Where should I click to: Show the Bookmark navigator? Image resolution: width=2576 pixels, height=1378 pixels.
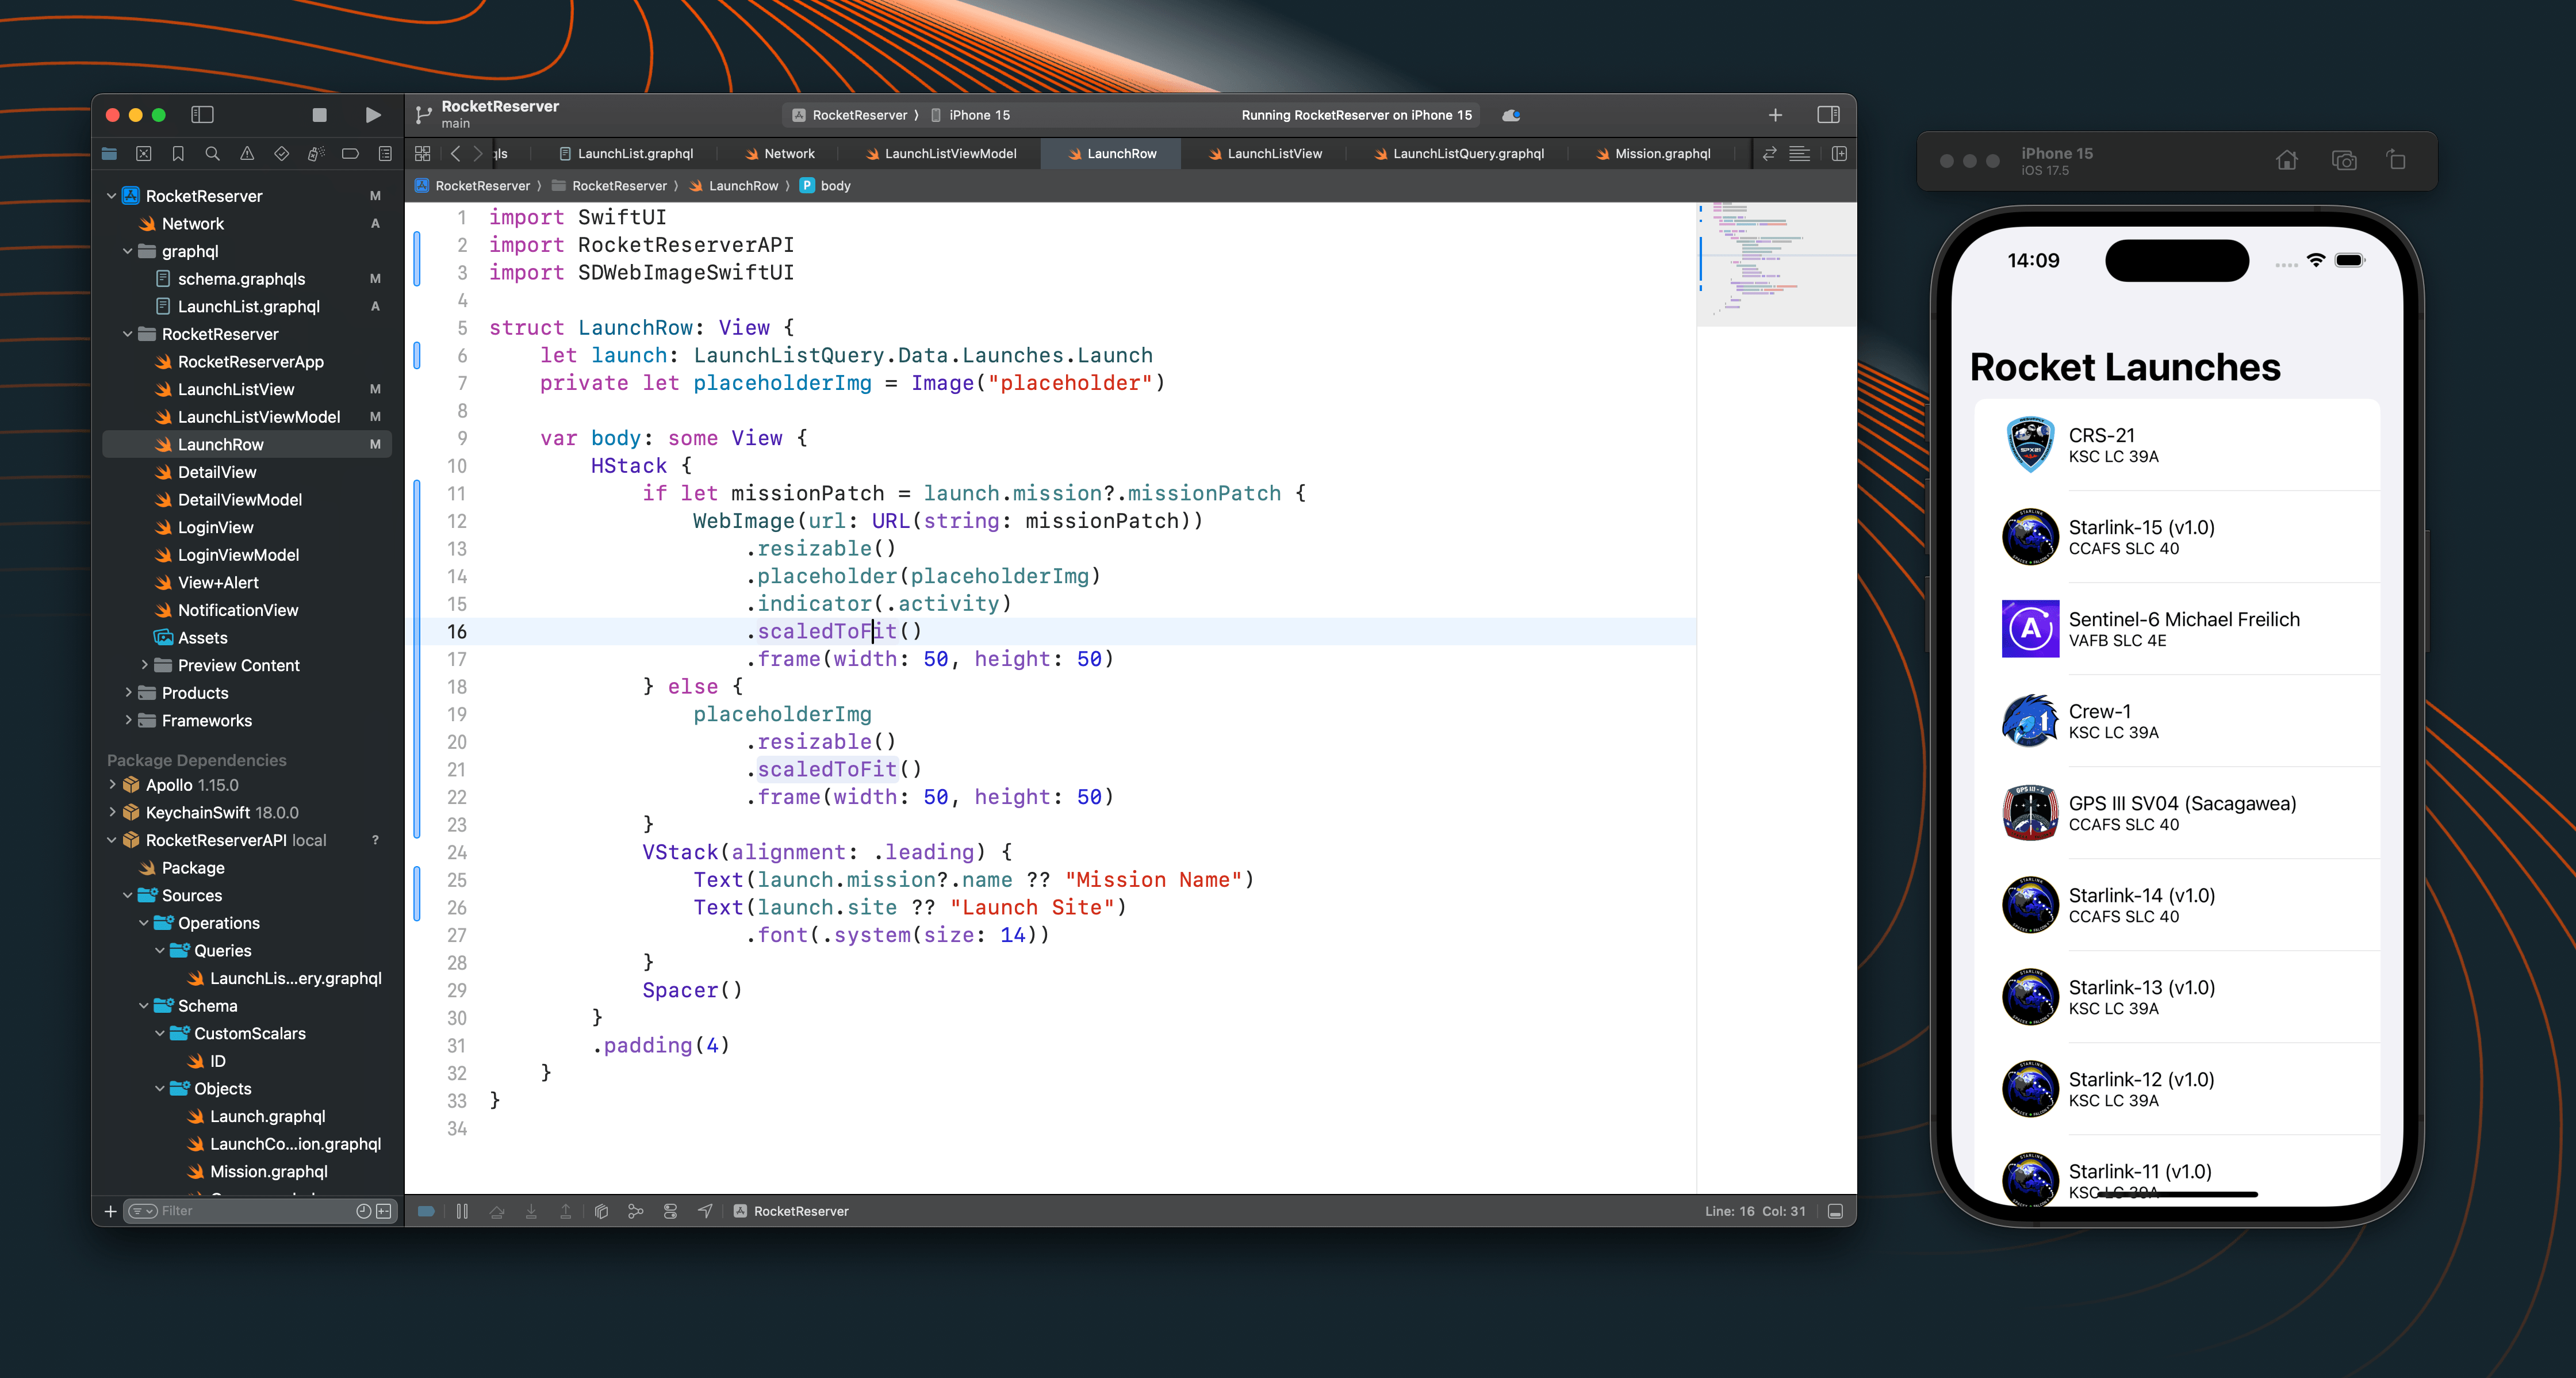[x=178, y=154]
